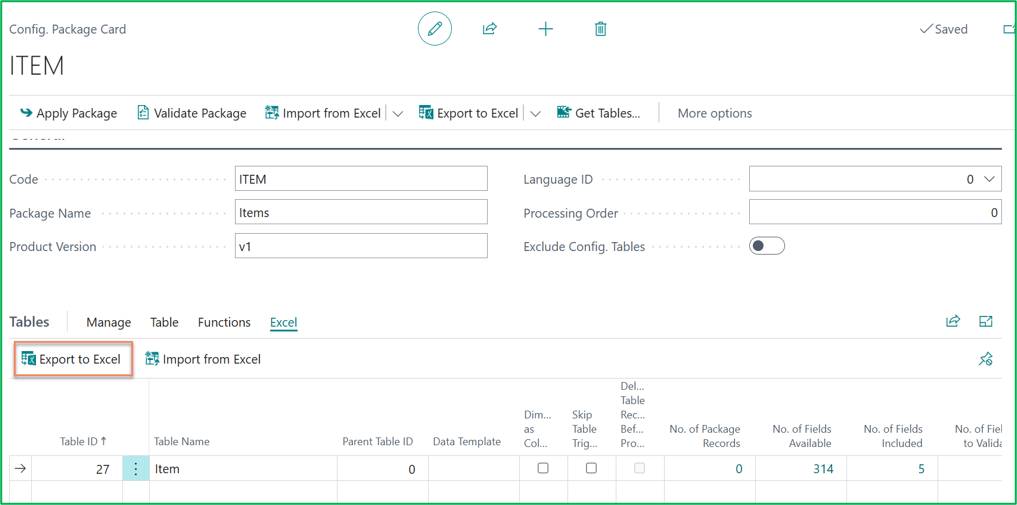
Task: Click Export to Excel in Tables subpage
Action: coord(73,358)
